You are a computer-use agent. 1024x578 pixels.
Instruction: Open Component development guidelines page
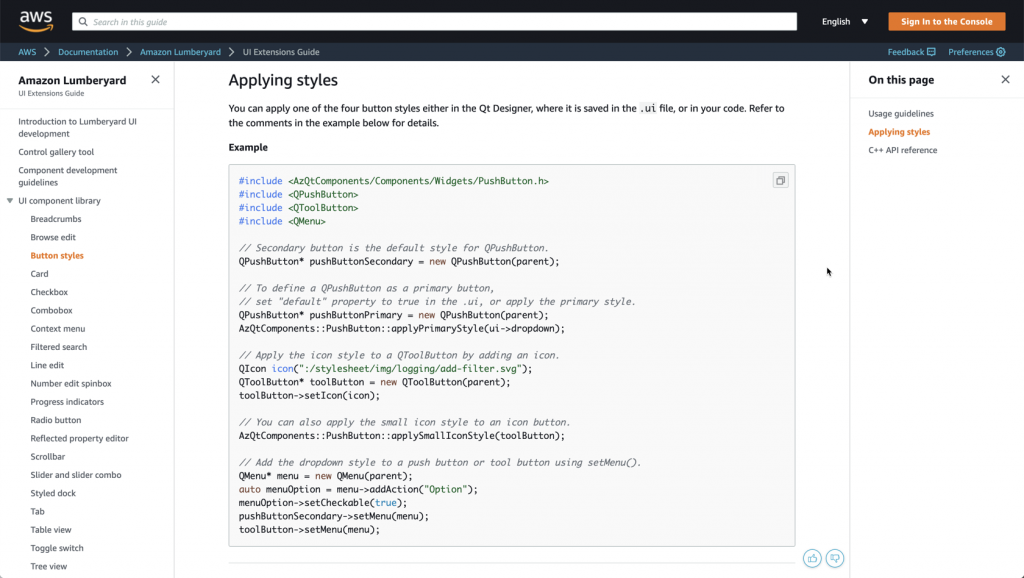point(68,176)
